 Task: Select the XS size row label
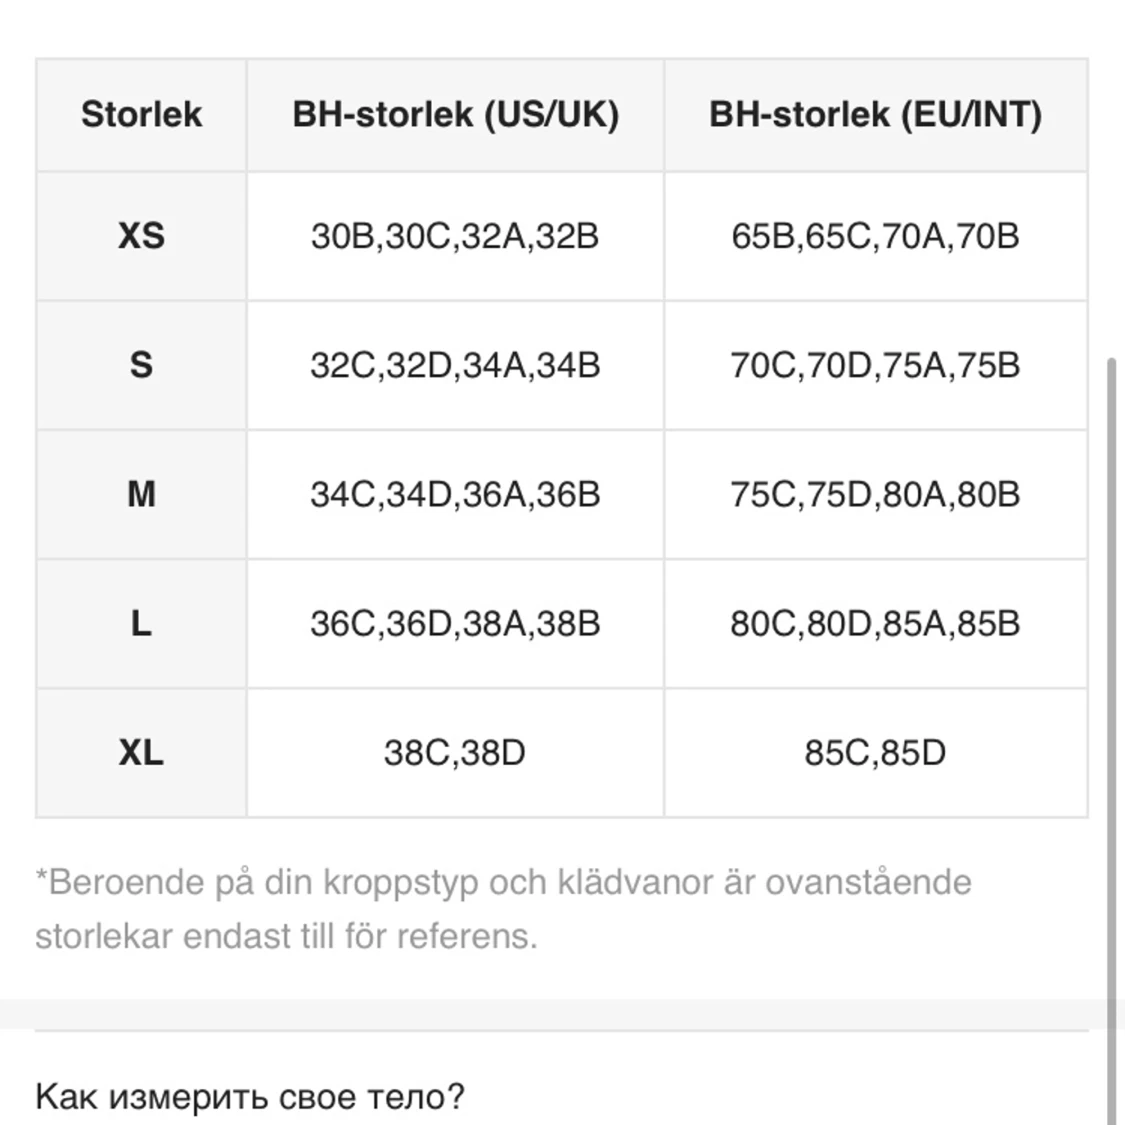pyautogui.click(x=141, y=236)
